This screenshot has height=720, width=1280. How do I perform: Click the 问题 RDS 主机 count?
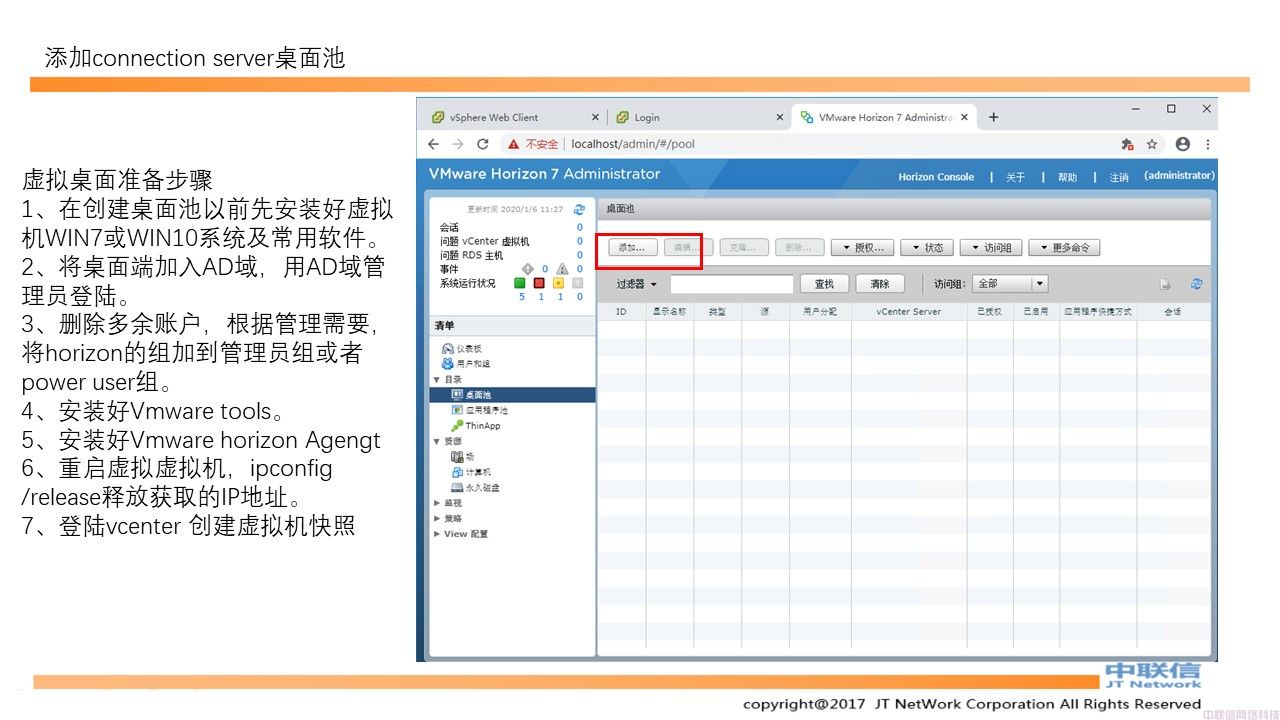tap(579, 255)
